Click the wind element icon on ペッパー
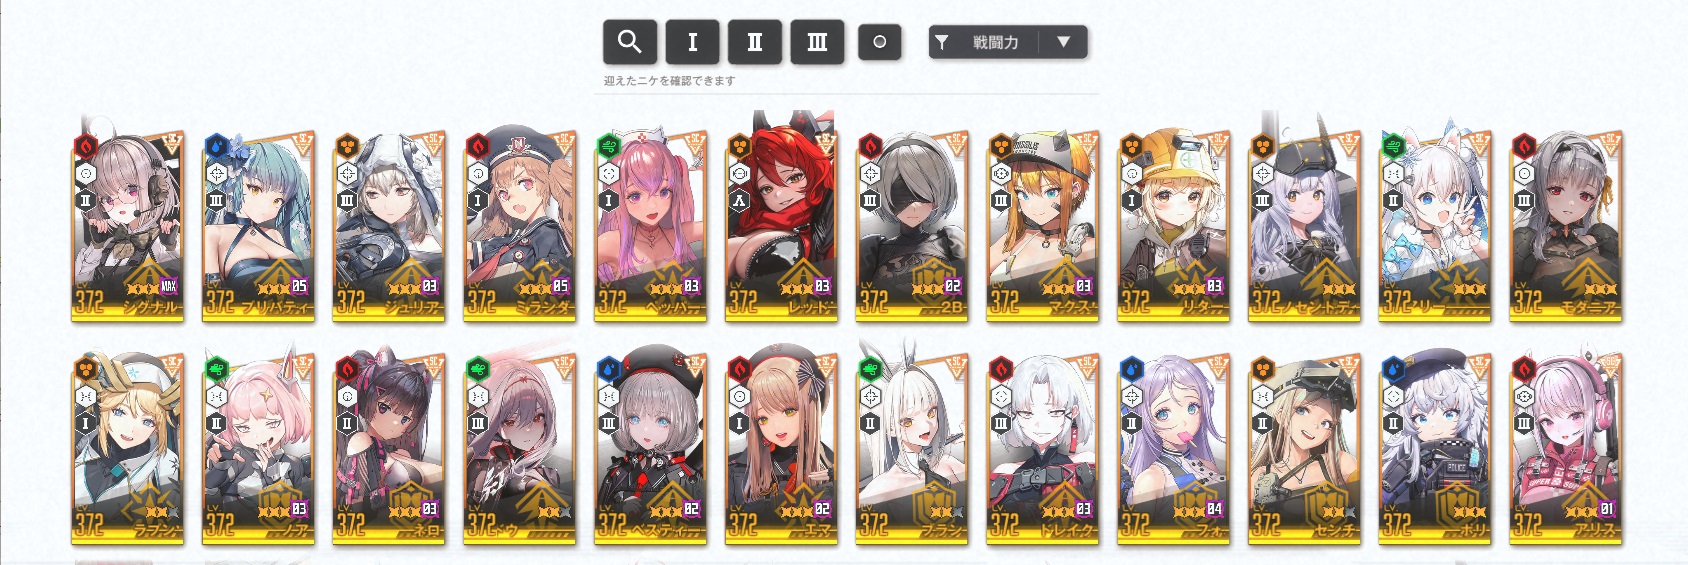Screen dimensions: 1688x565 pos(609,146)
